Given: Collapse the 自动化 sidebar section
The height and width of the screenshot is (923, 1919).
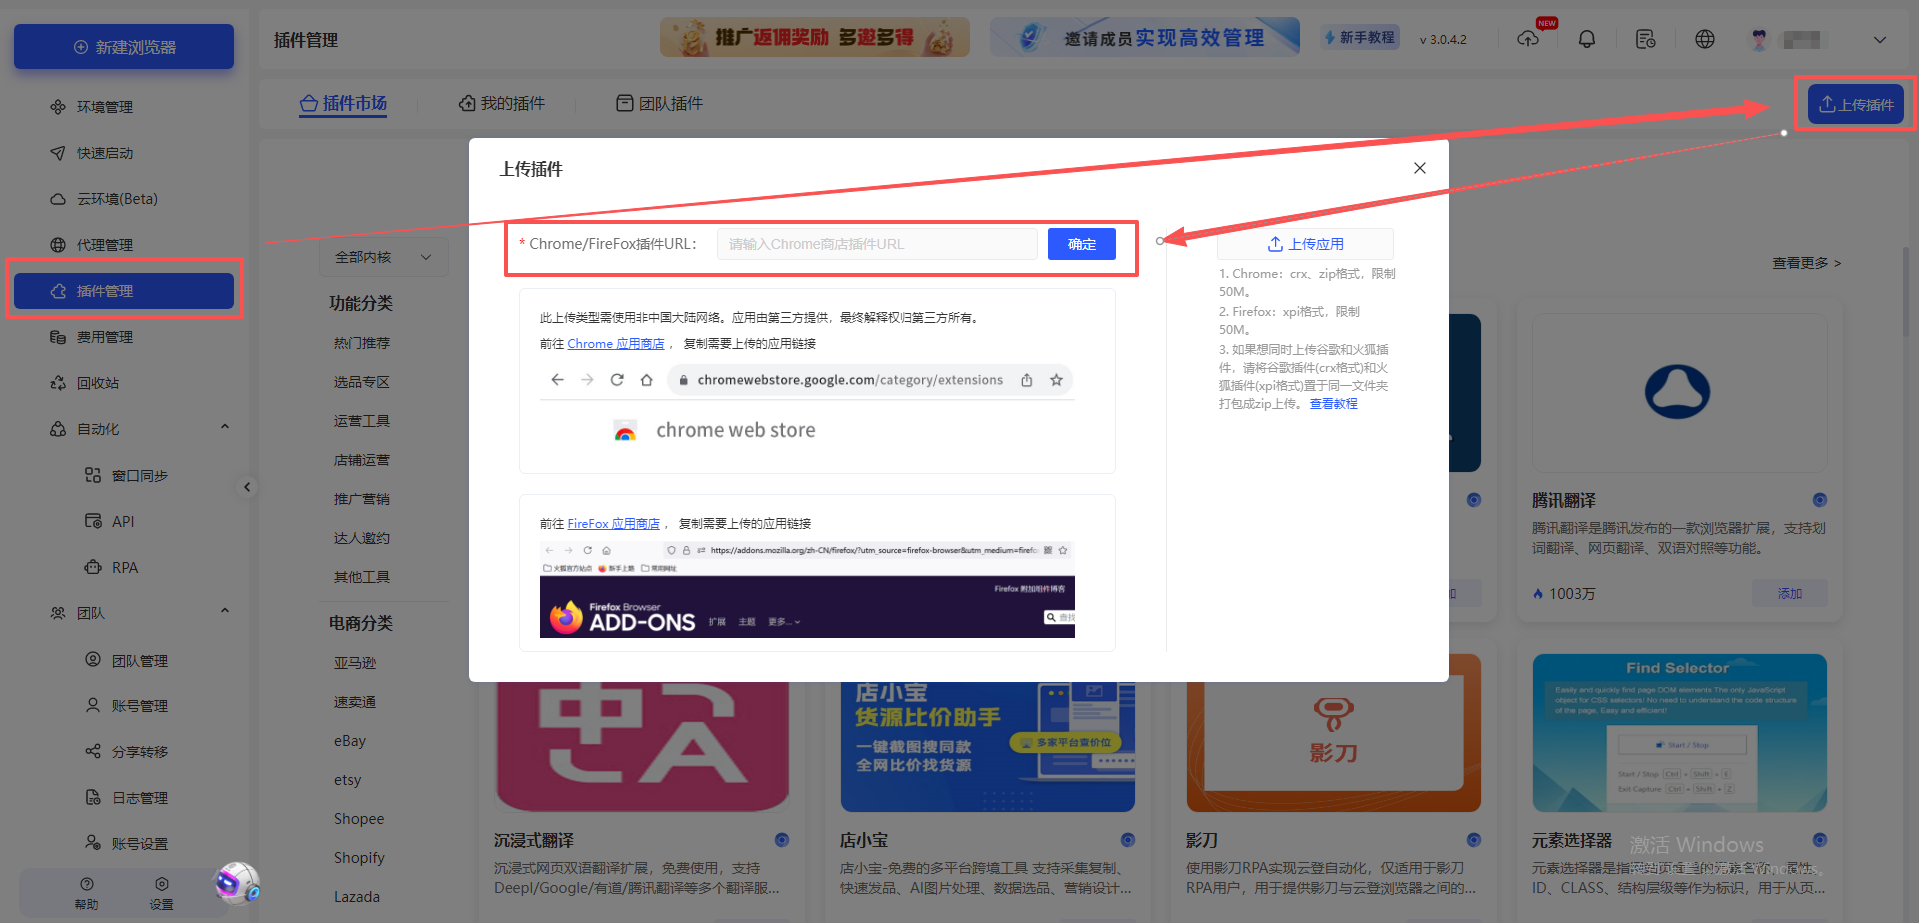Looking at the screenshot, I should pos(225,428).
